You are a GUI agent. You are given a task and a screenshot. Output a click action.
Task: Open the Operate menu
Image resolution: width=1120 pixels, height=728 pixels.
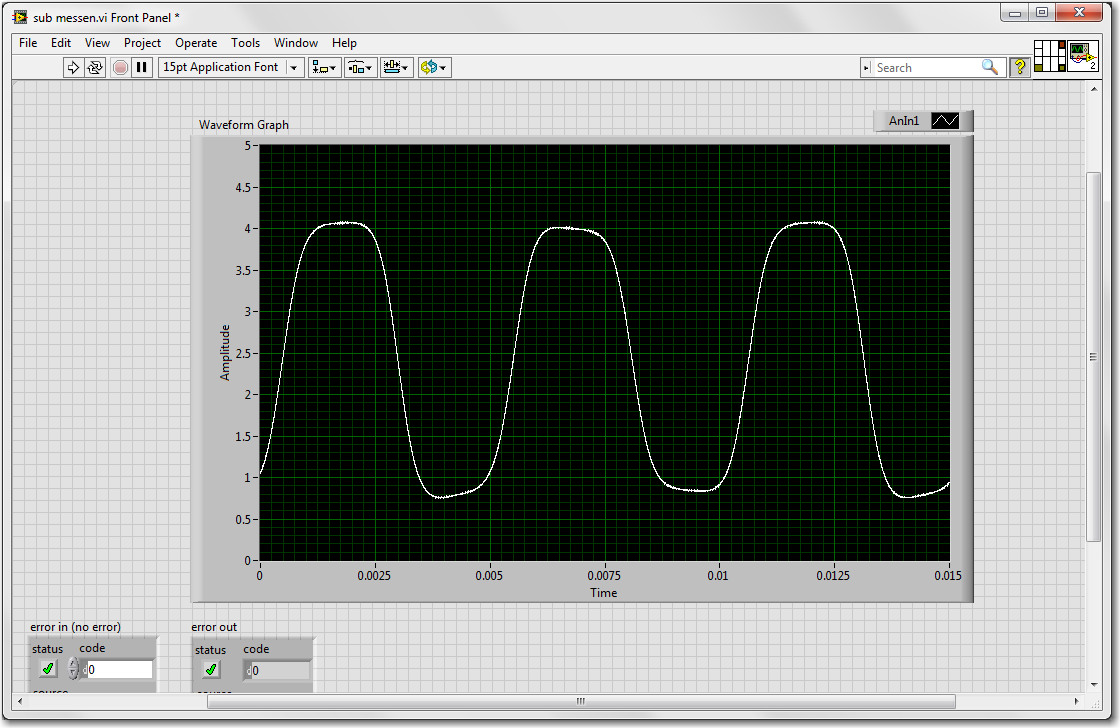pos(196,43)
